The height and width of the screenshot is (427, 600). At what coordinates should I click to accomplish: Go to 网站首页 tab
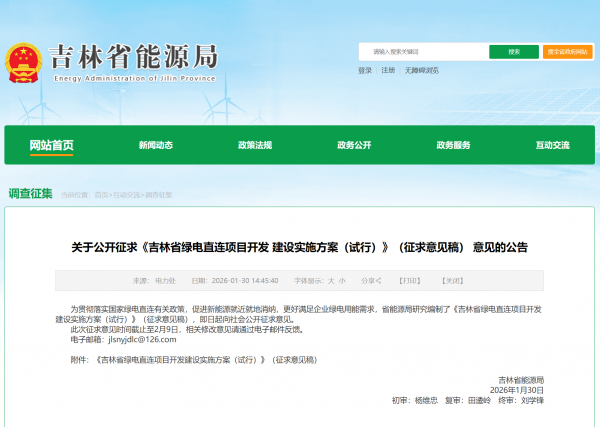click(51, 145)
